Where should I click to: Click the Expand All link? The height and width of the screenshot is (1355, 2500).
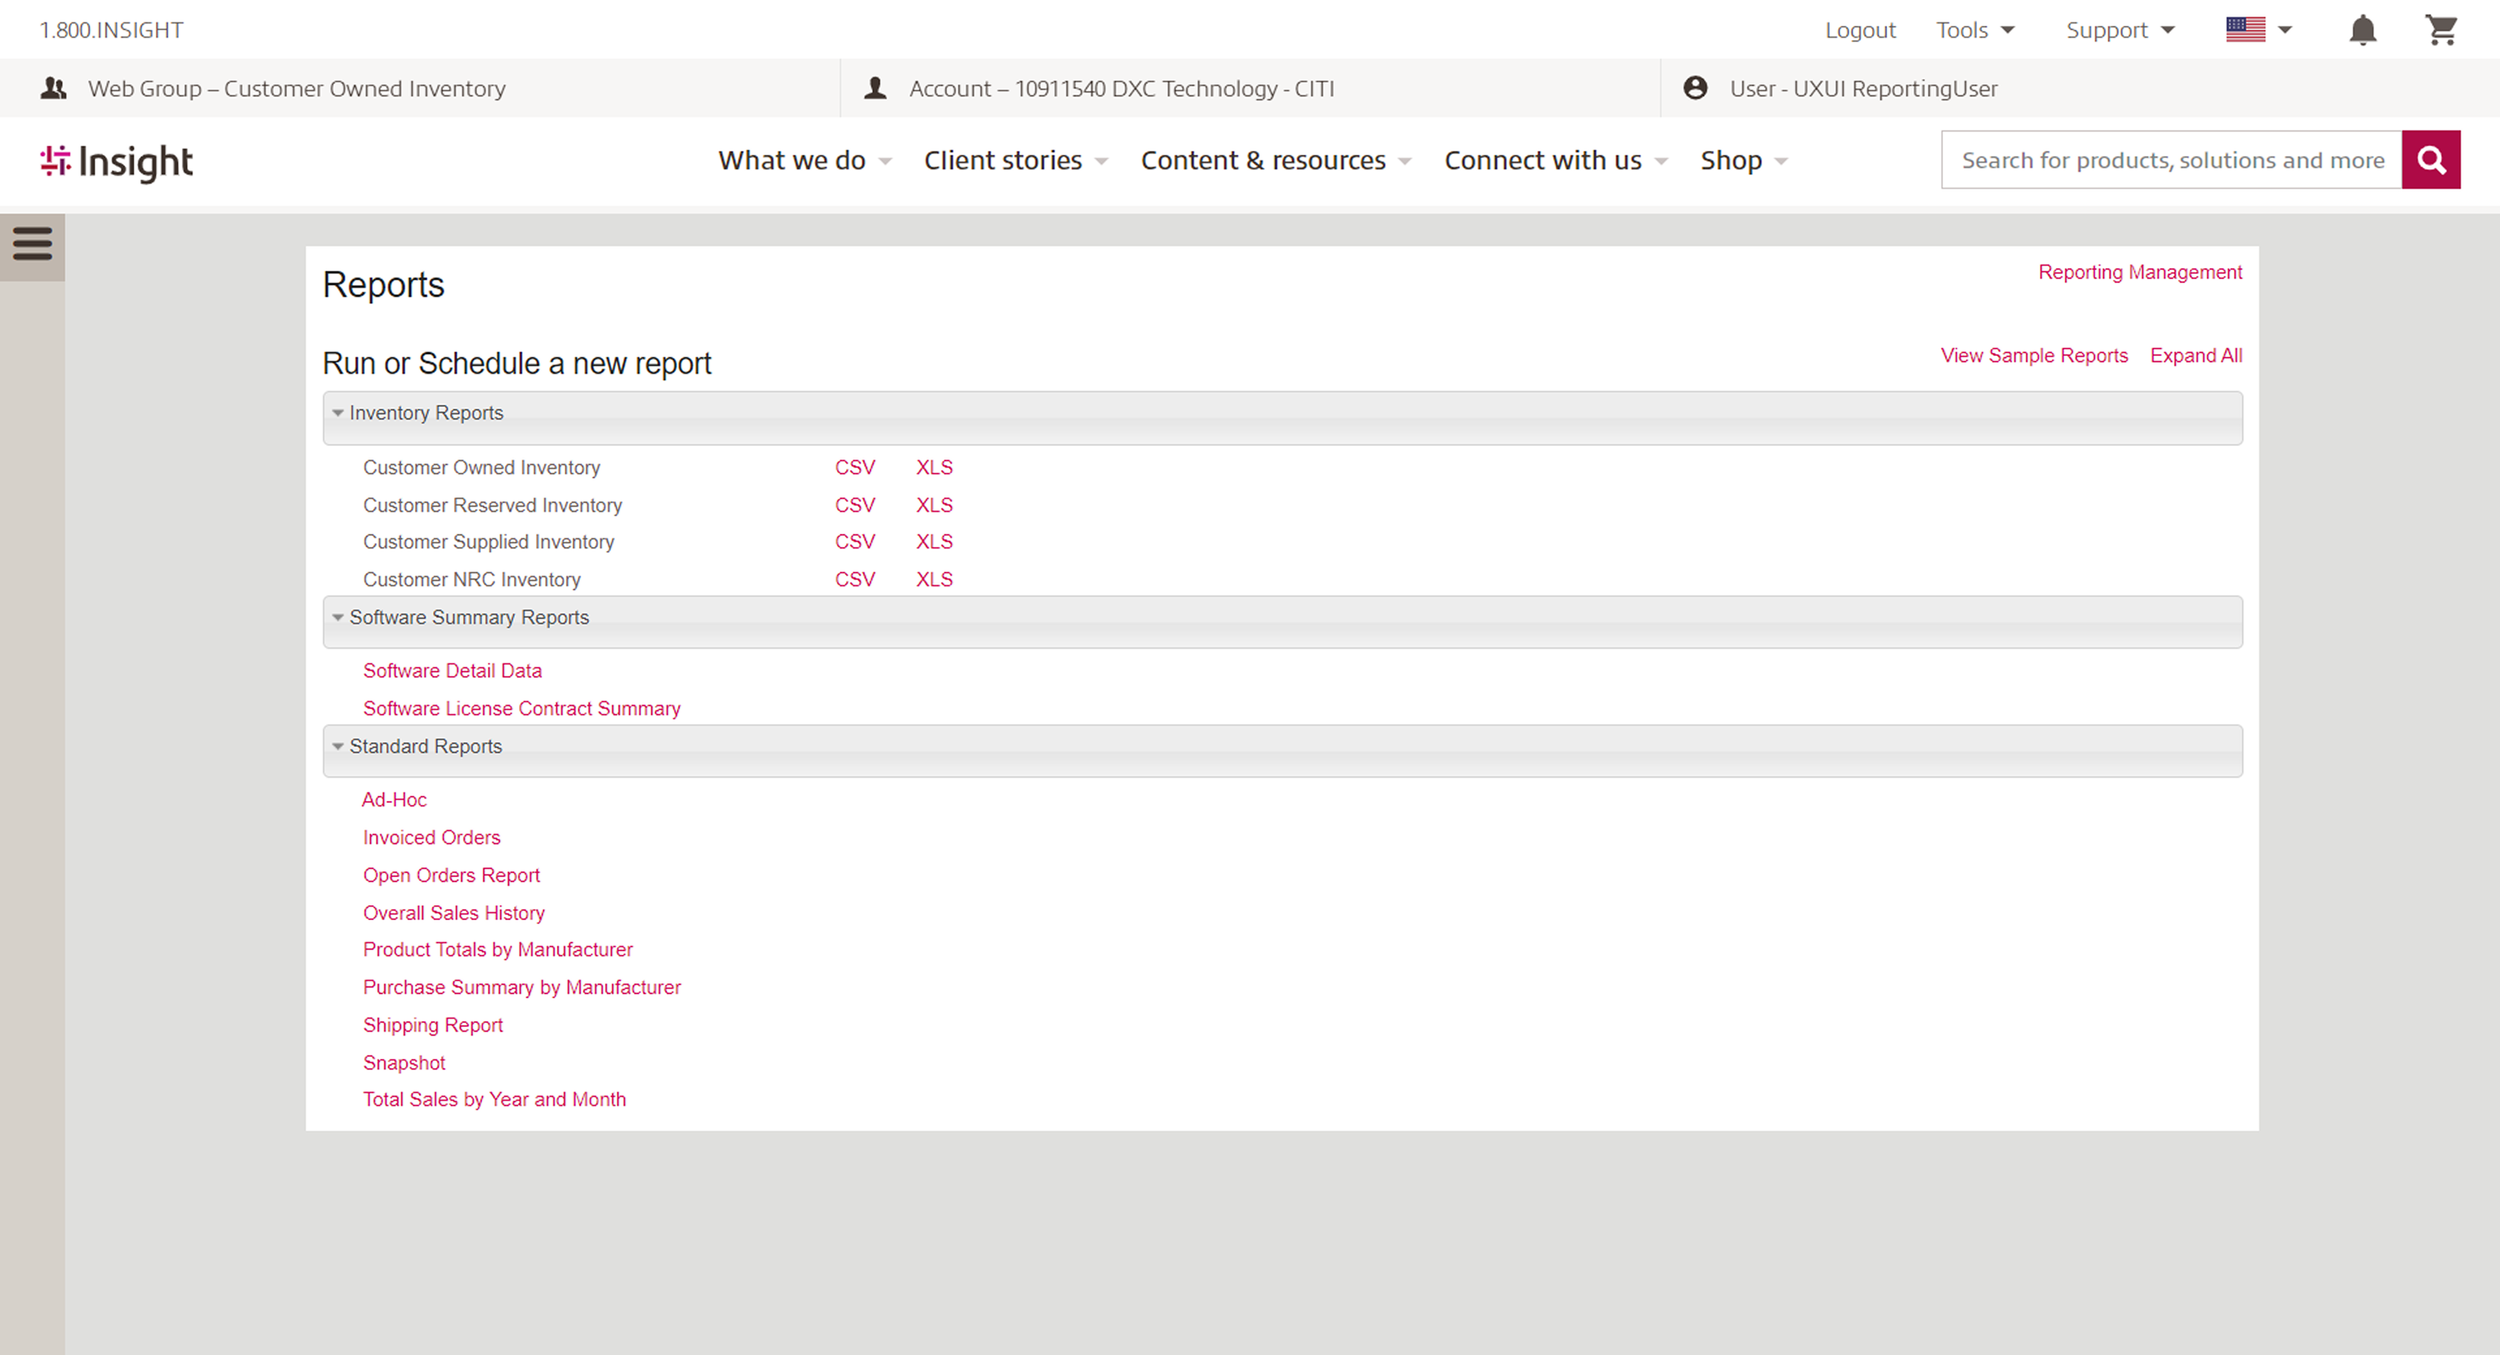click(2195, 355)
